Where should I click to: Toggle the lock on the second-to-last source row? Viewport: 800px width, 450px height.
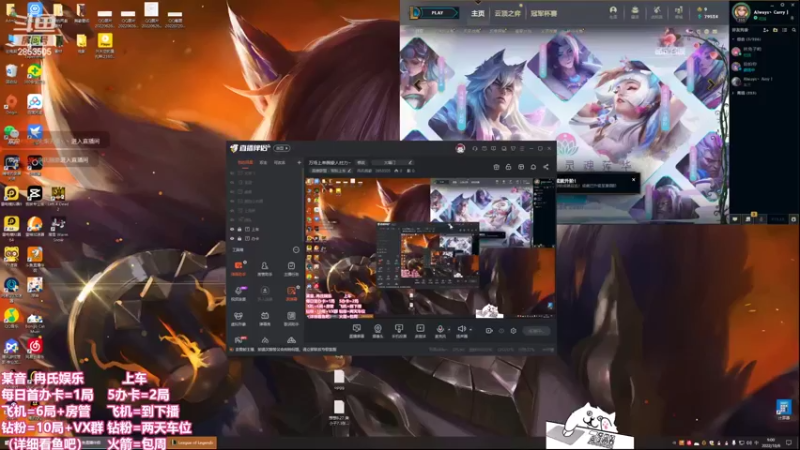coord(239,229)
